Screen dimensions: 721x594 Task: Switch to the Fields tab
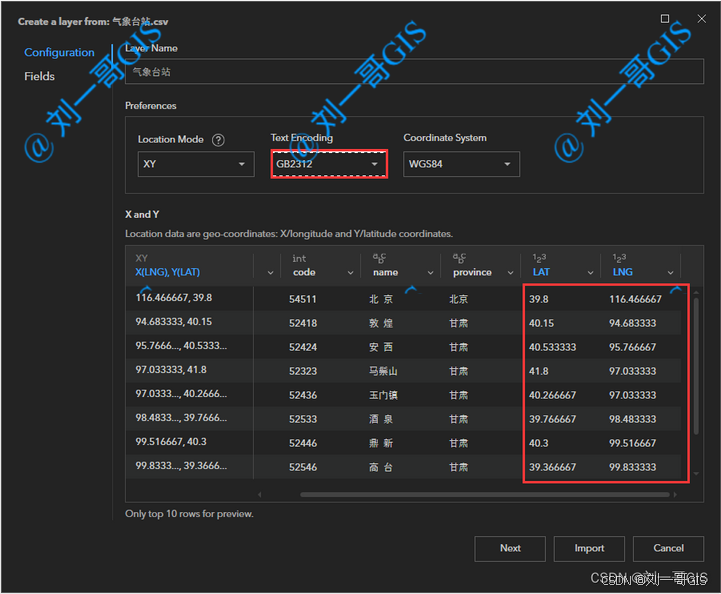point(40,76)
